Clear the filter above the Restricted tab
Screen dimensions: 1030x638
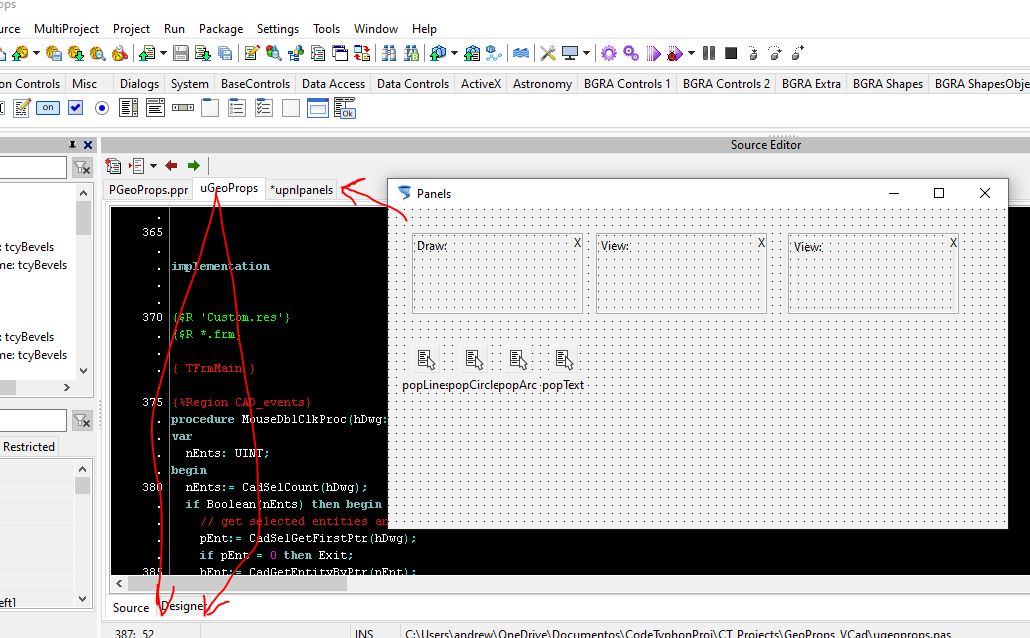pos(82,420)
